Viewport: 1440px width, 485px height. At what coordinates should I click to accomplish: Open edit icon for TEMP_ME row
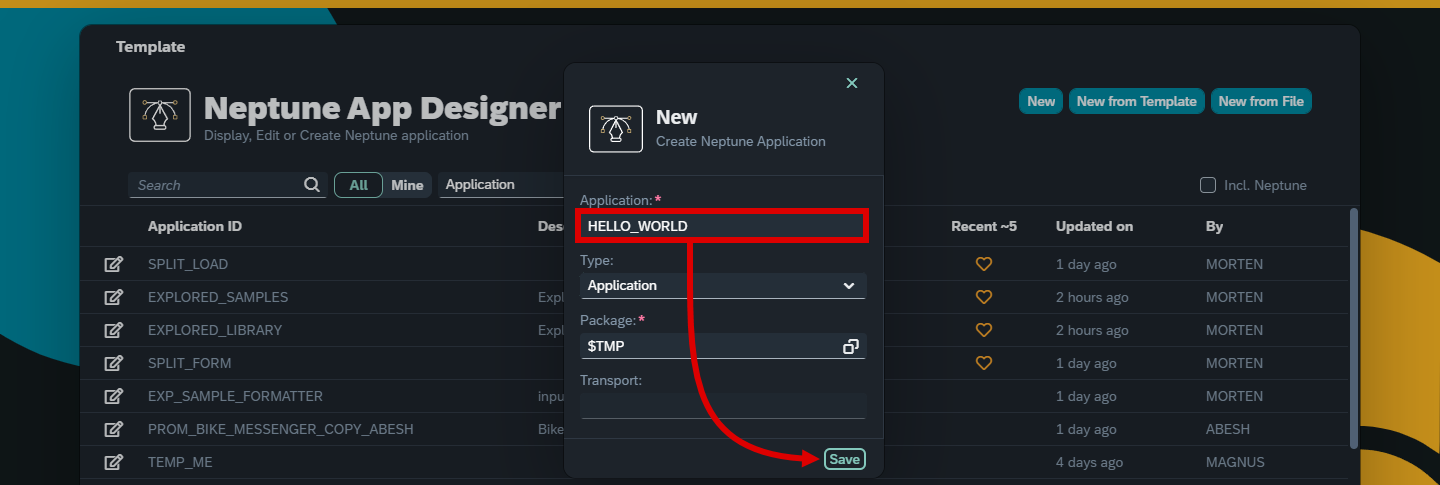[114, 462]
